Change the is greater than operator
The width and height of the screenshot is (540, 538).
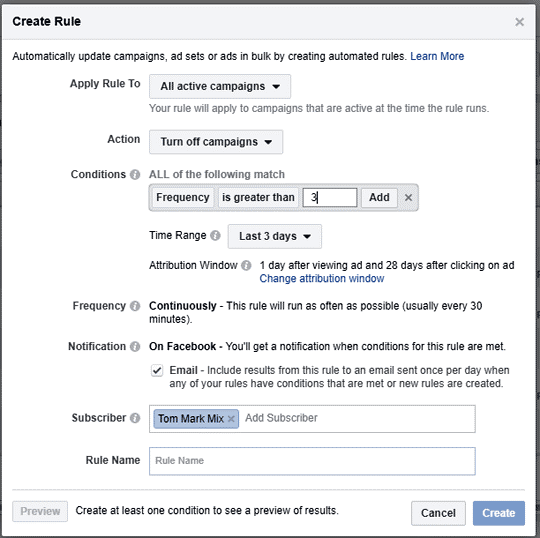pos(258,197)
